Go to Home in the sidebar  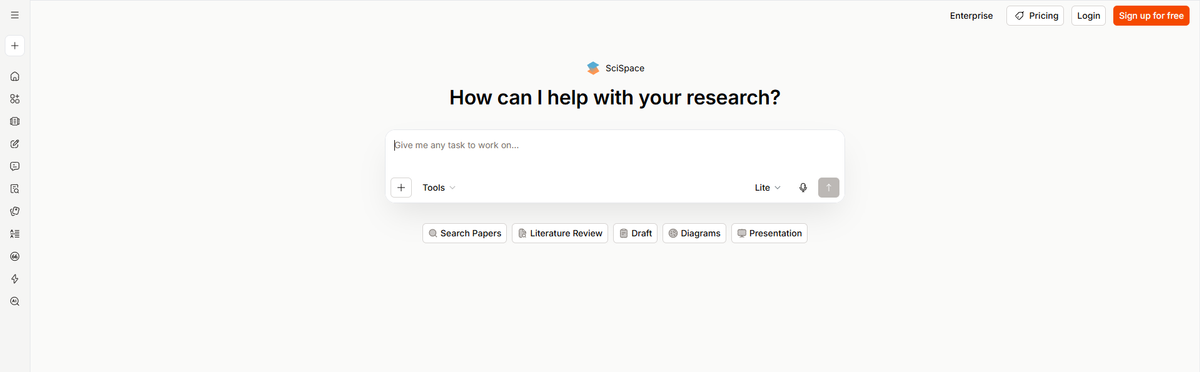click(14, 76)
